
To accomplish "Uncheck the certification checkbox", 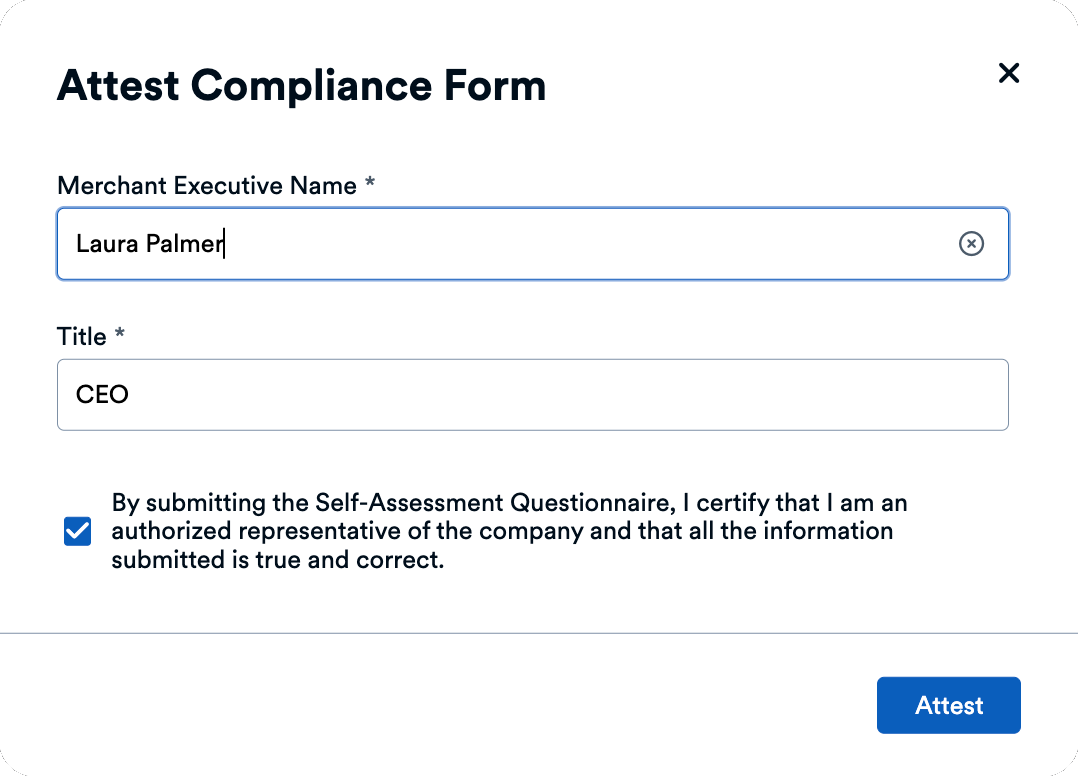I will tap(77, 531).
